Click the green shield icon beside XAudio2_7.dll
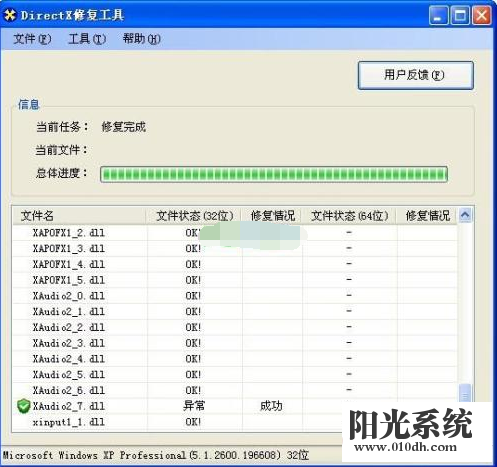Viewport: 497px width, 467px height. coord(23,406)
